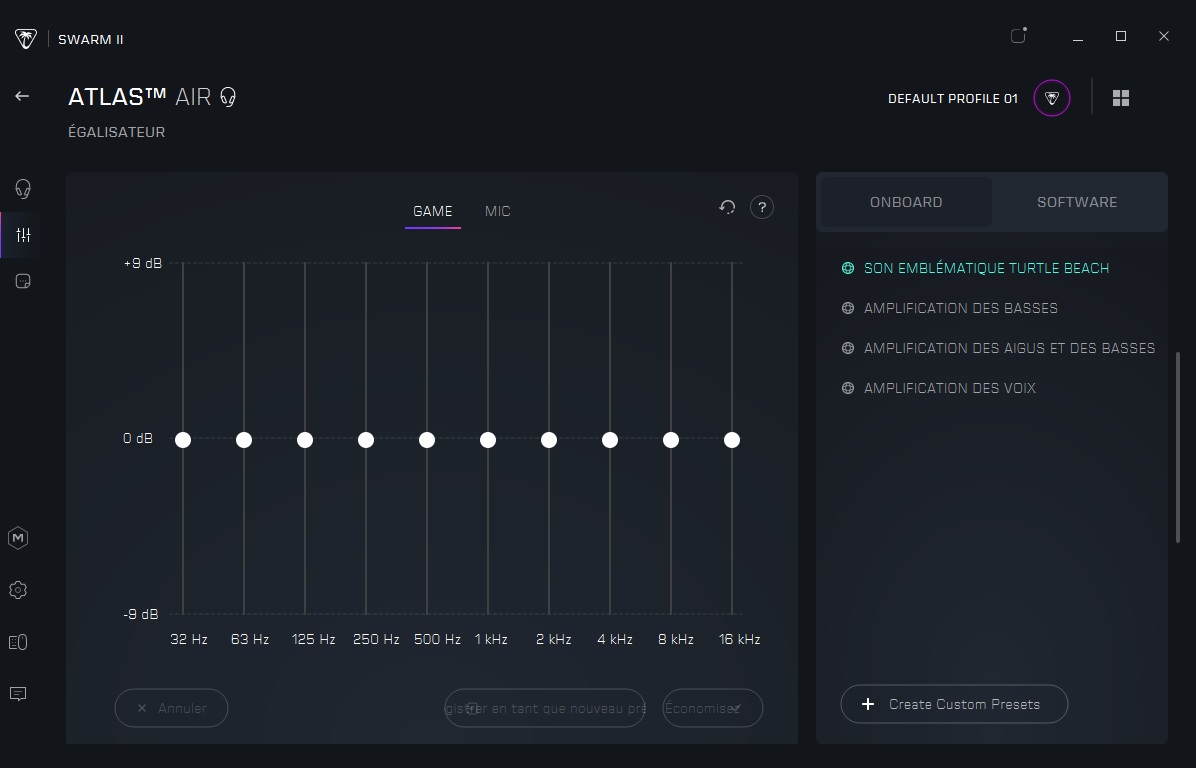The height and width of the screenshot is (768, 1196).
Task: Click the 1 kHz slider handle
Action: [488, 440]
